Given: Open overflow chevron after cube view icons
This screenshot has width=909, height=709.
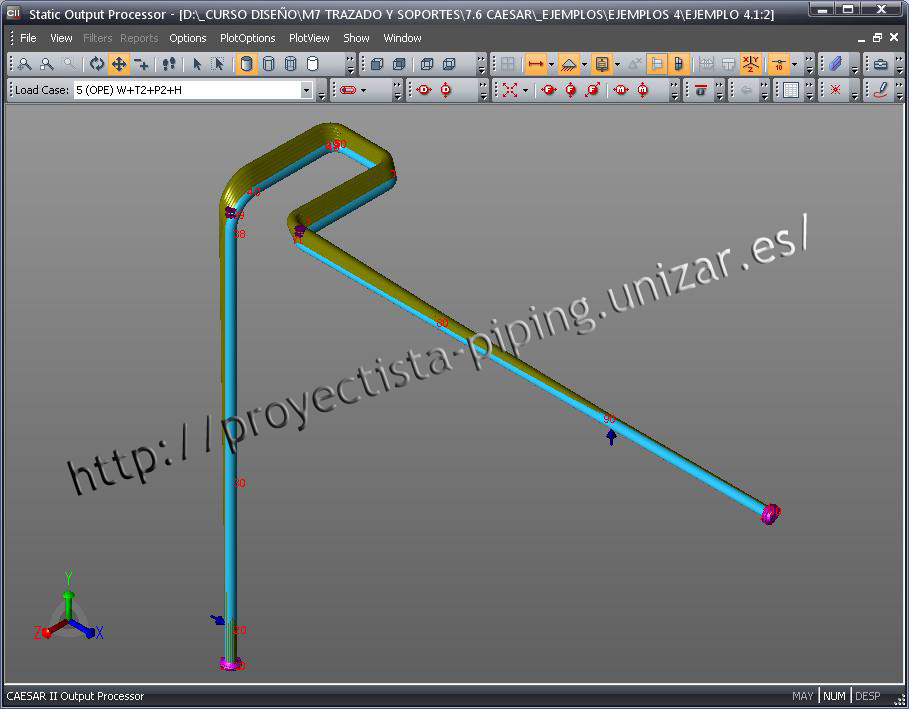Looking at the screenshot, I should point(481,64).
